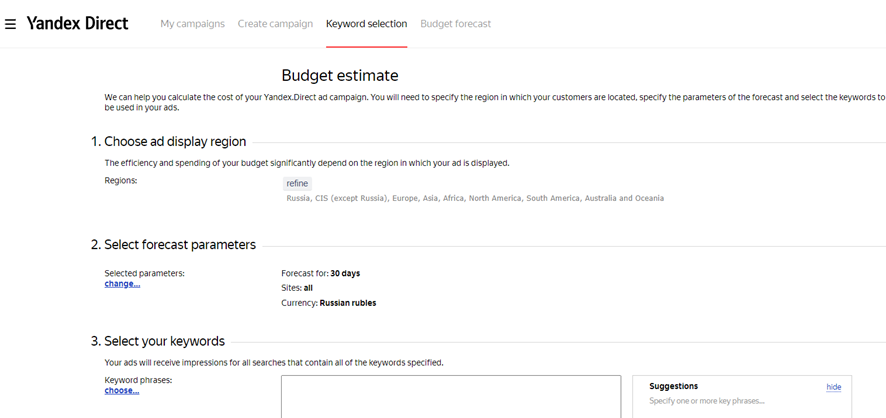Click the Currency: Russian rubles parameter
The image size is (886, 418).
tap(329, 303)
